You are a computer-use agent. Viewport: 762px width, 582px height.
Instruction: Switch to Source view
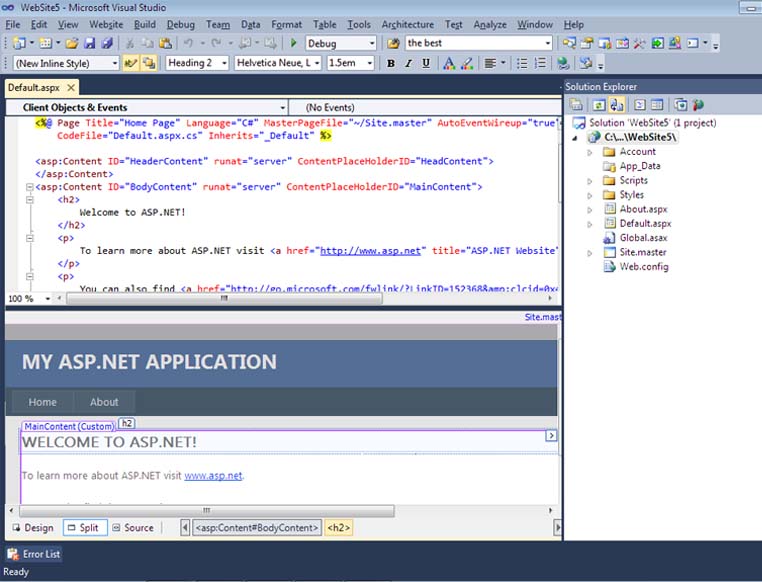(x=134, y=528)
